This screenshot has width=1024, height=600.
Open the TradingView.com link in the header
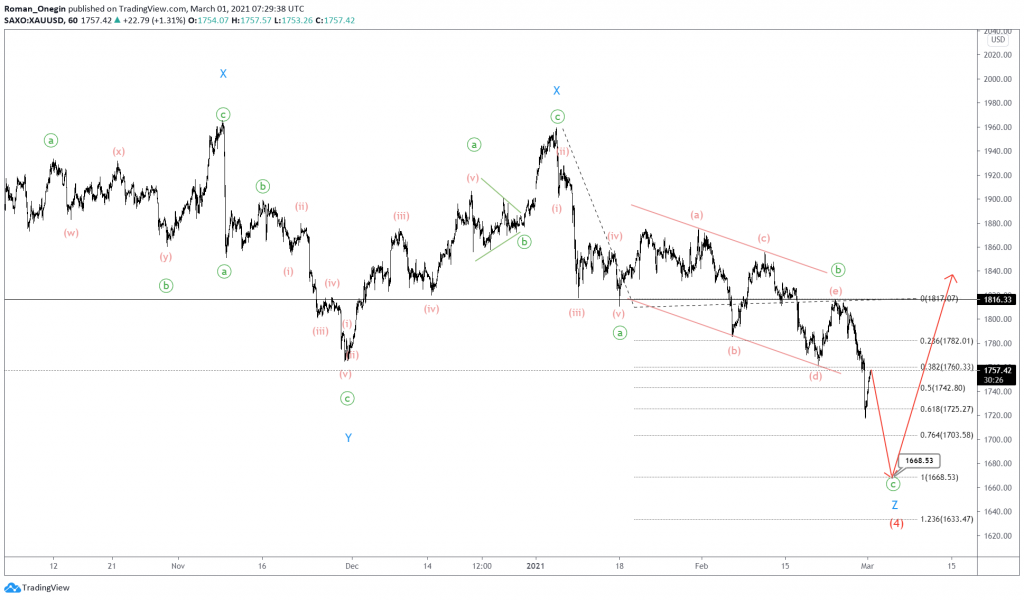(x=150, y=7)
